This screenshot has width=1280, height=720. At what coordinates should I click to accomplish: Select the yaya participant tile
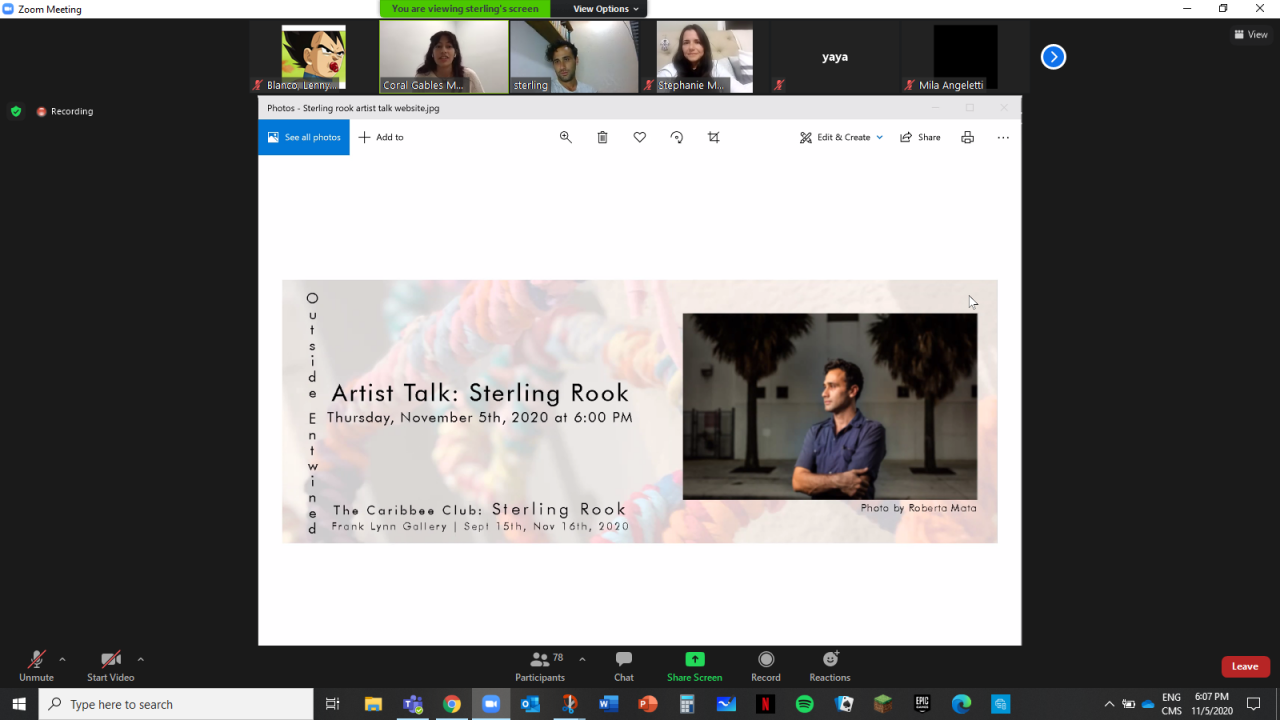tap(835, 57)
